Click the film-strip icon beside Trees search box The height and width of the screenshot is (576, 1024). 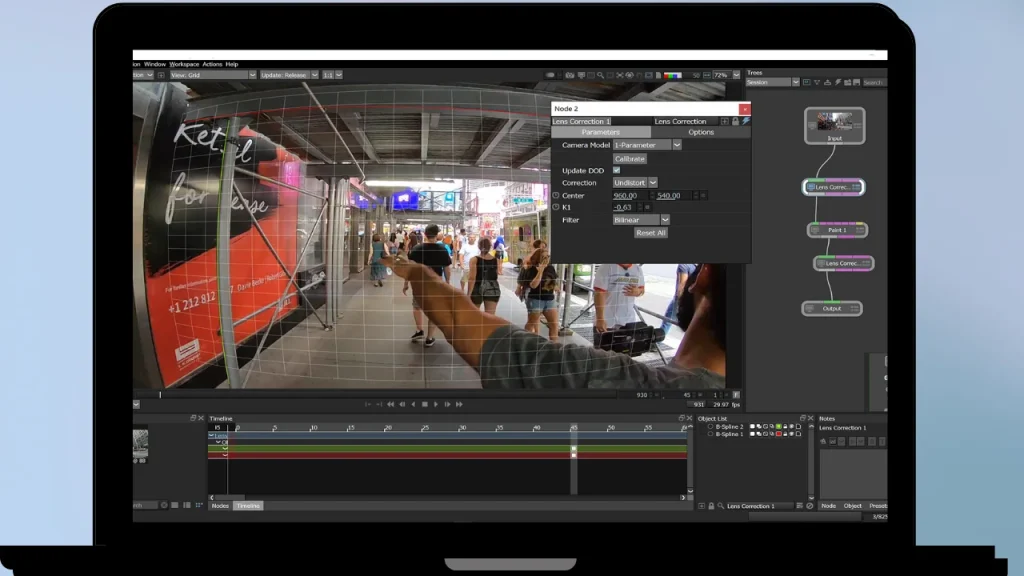tap(856, 83)
